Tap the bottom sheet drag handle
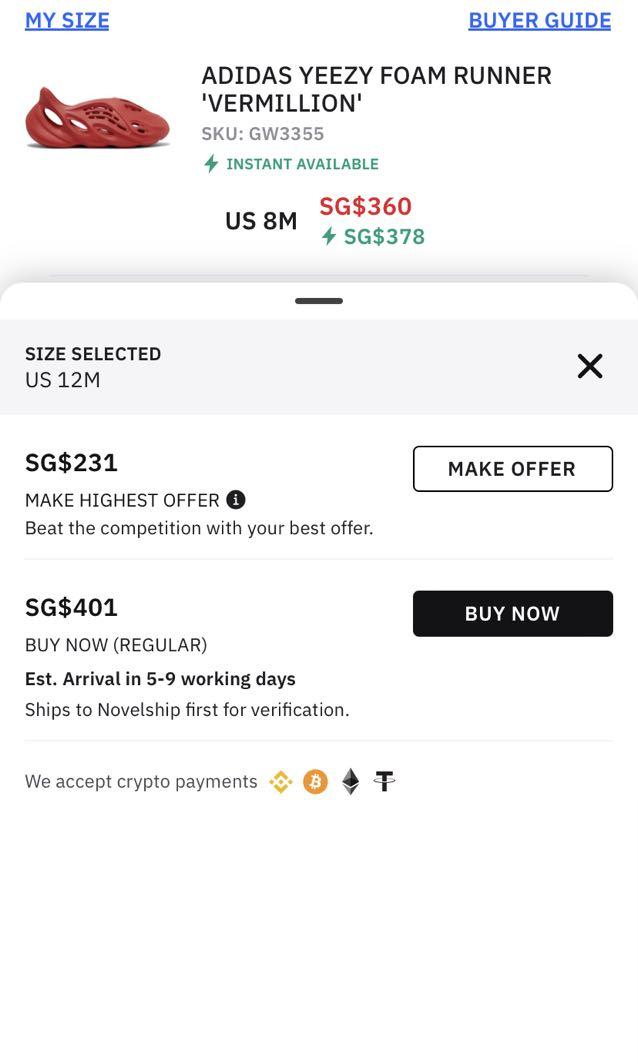The image size is (638, 1064). 319,301
